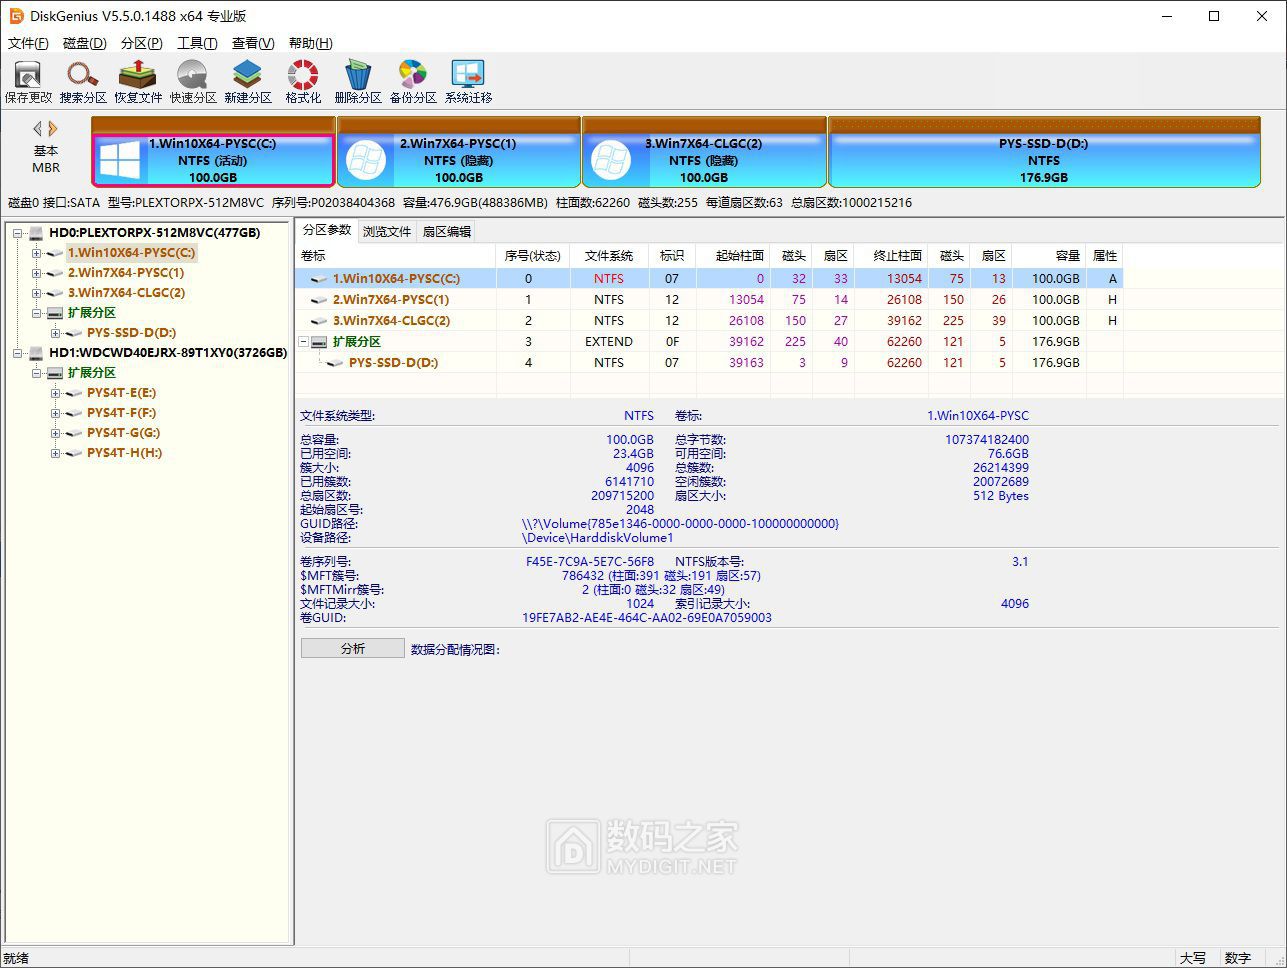This screenshot has width=1287, height=968.
Task: Click the 文件系统 column header
Action: (x=609, y=256)
